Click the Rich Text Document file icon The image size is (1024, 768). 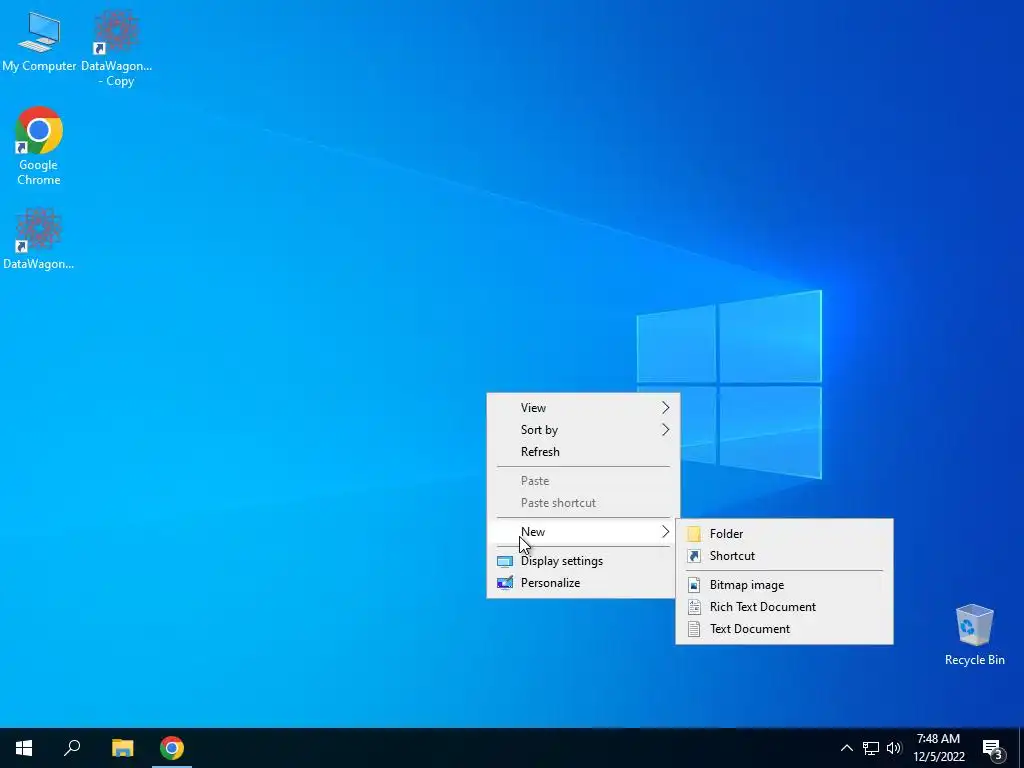click(x=694, y=607)
